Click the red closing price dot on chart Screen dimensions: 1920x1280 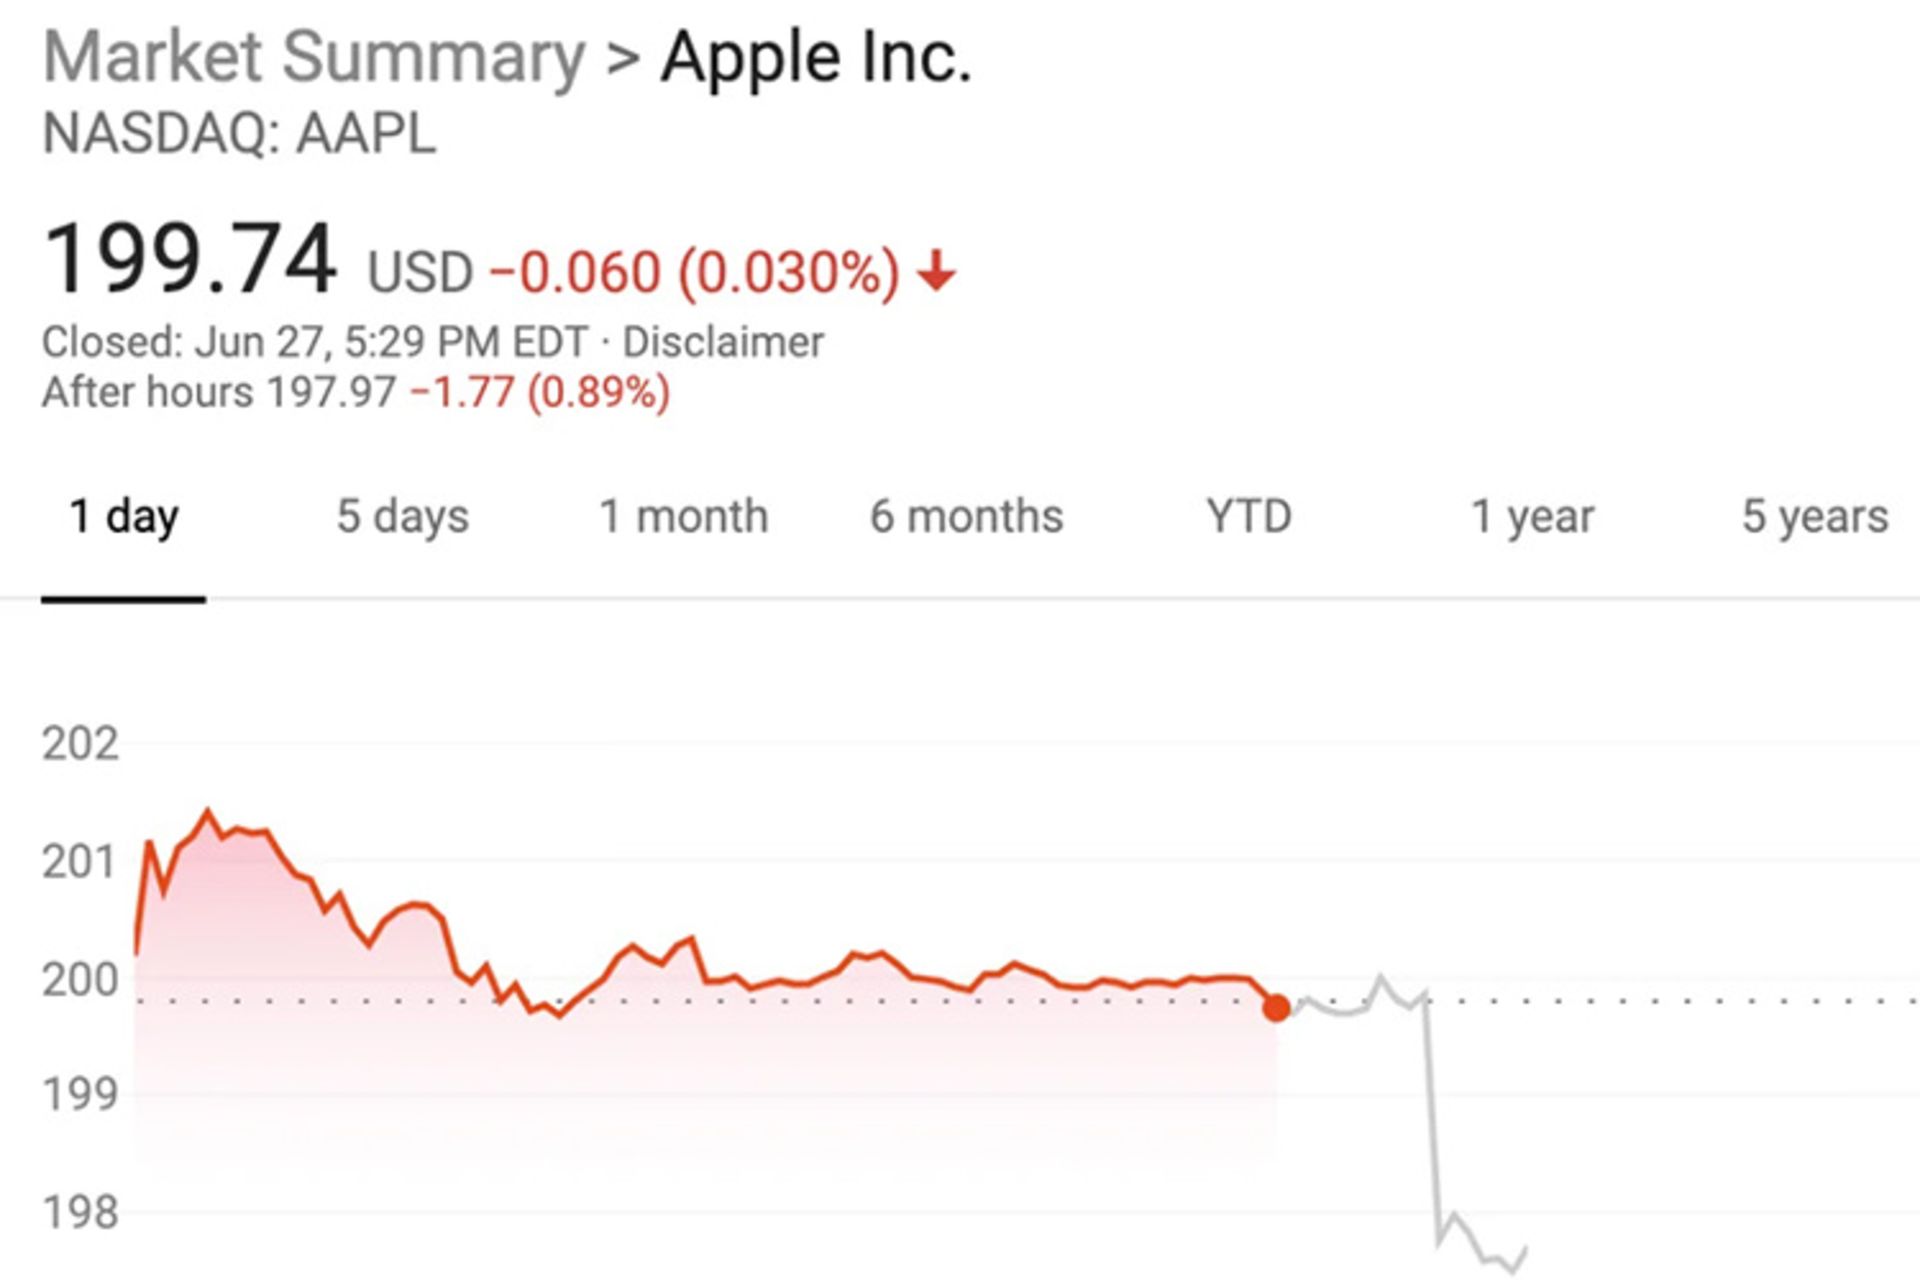click(x=1276, y=1007)
